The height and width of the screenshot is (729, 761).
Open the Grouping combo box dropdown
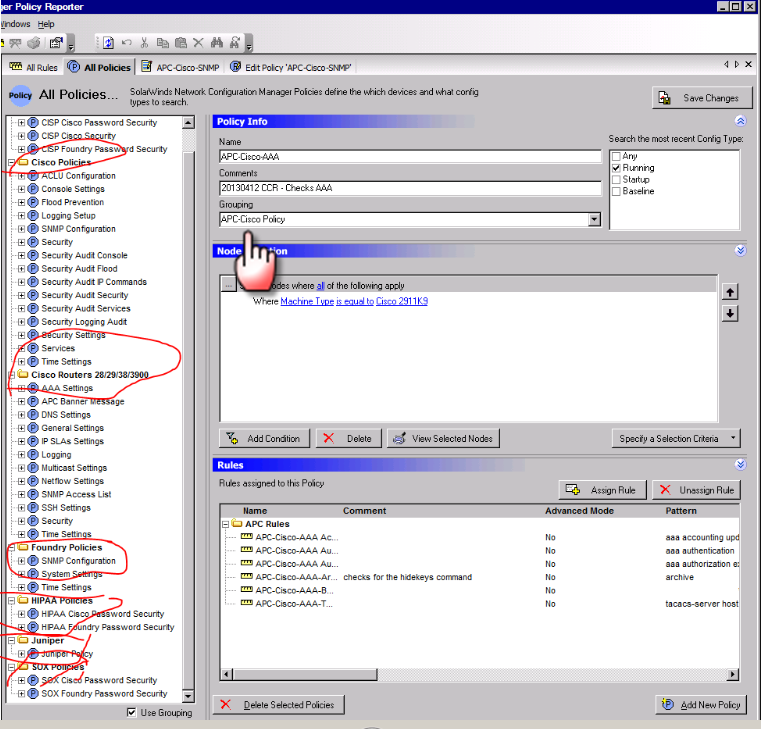(594, 219)
